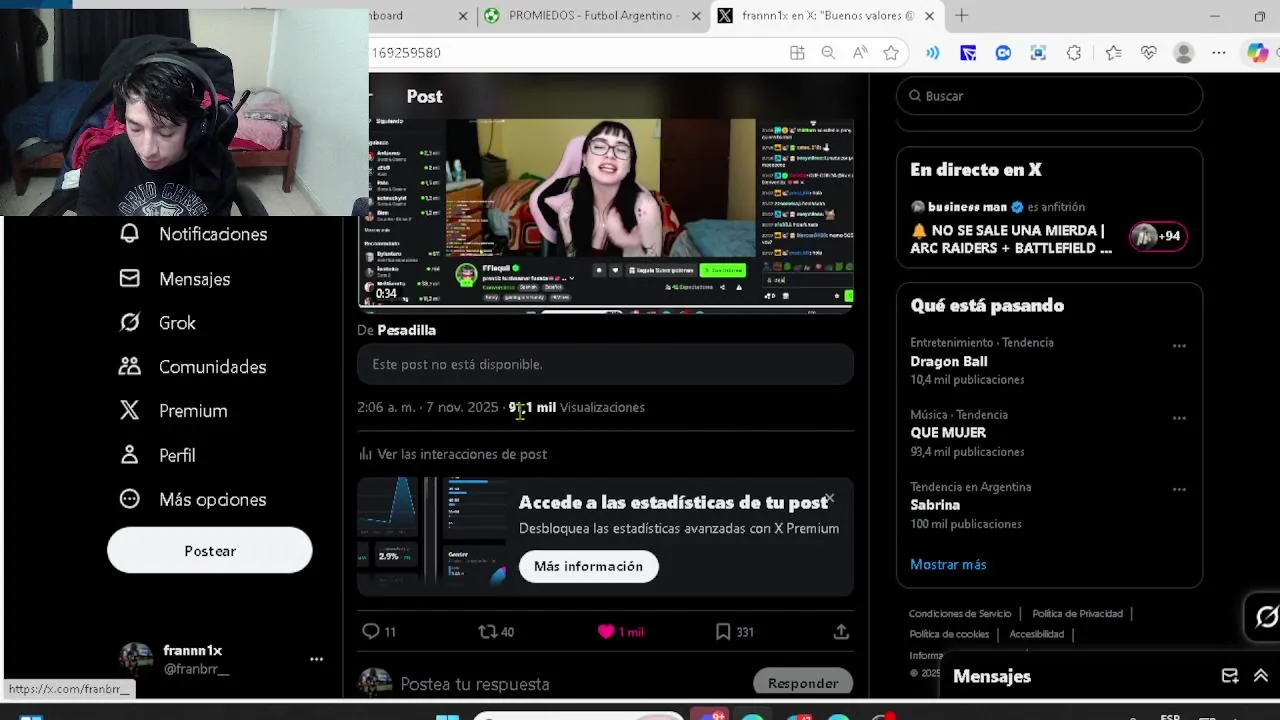Image resolution: width=1280 pixels, height=720 pixels.
Task: Open Condiciones de Servicio footer link
Action: point(960,614)
